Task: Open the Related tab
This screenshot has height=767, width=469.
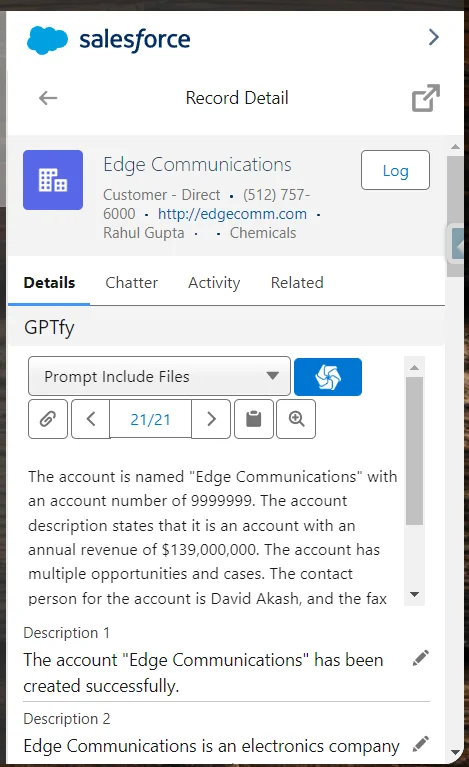Action: point(297,283)
